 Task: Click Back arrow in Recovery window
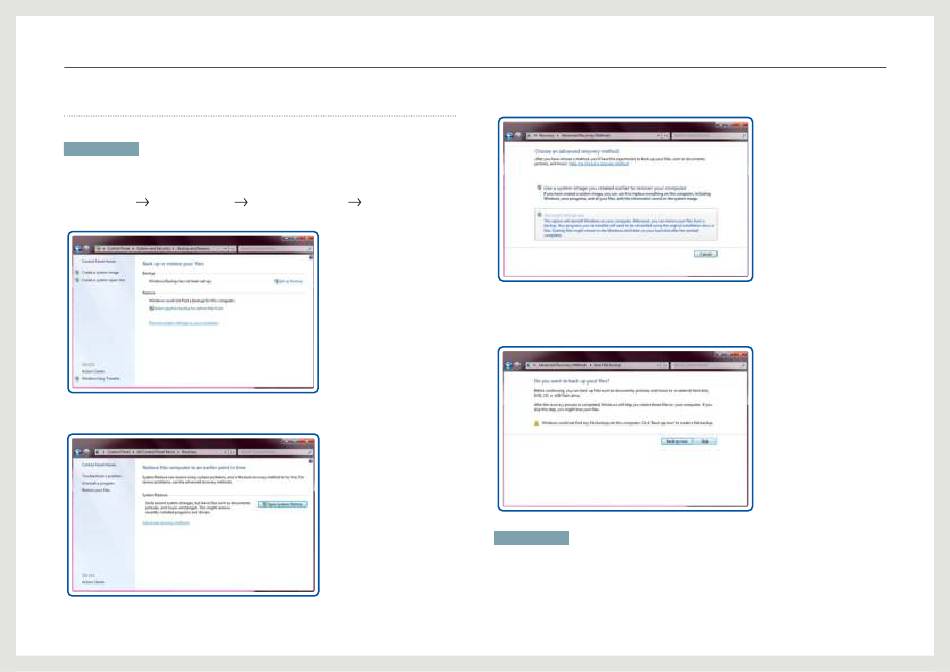click(78, 452)
